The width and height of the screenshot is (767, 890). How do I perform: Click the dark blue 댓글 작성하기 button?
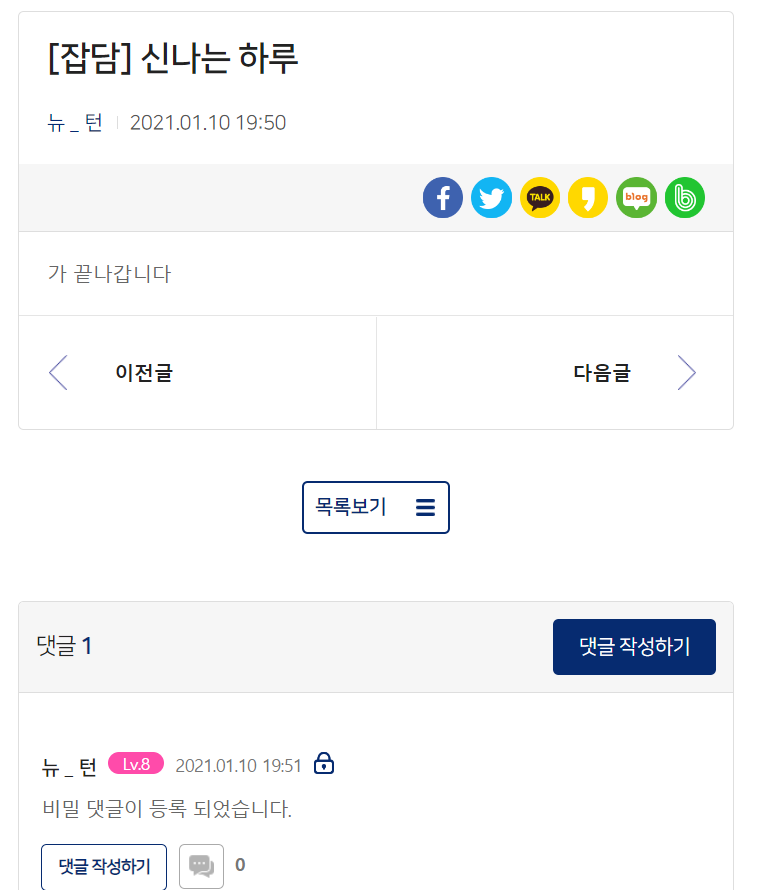tap(634, 647)
